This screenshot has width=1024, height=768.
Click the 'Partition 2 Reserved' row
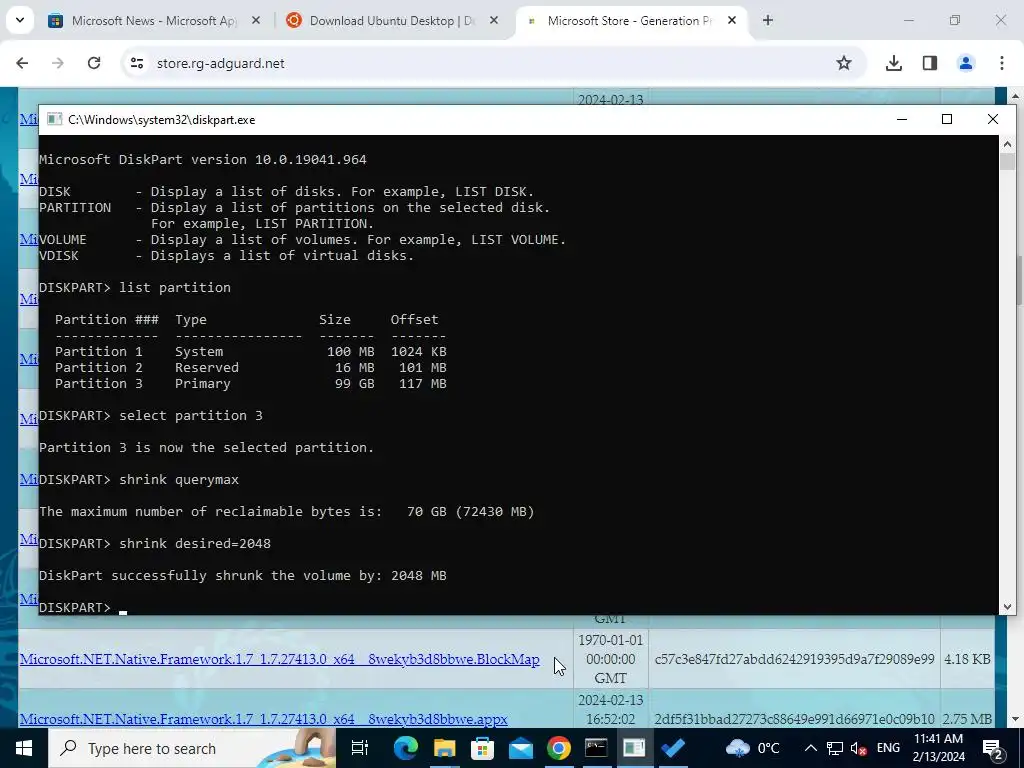tap(251, 368)
